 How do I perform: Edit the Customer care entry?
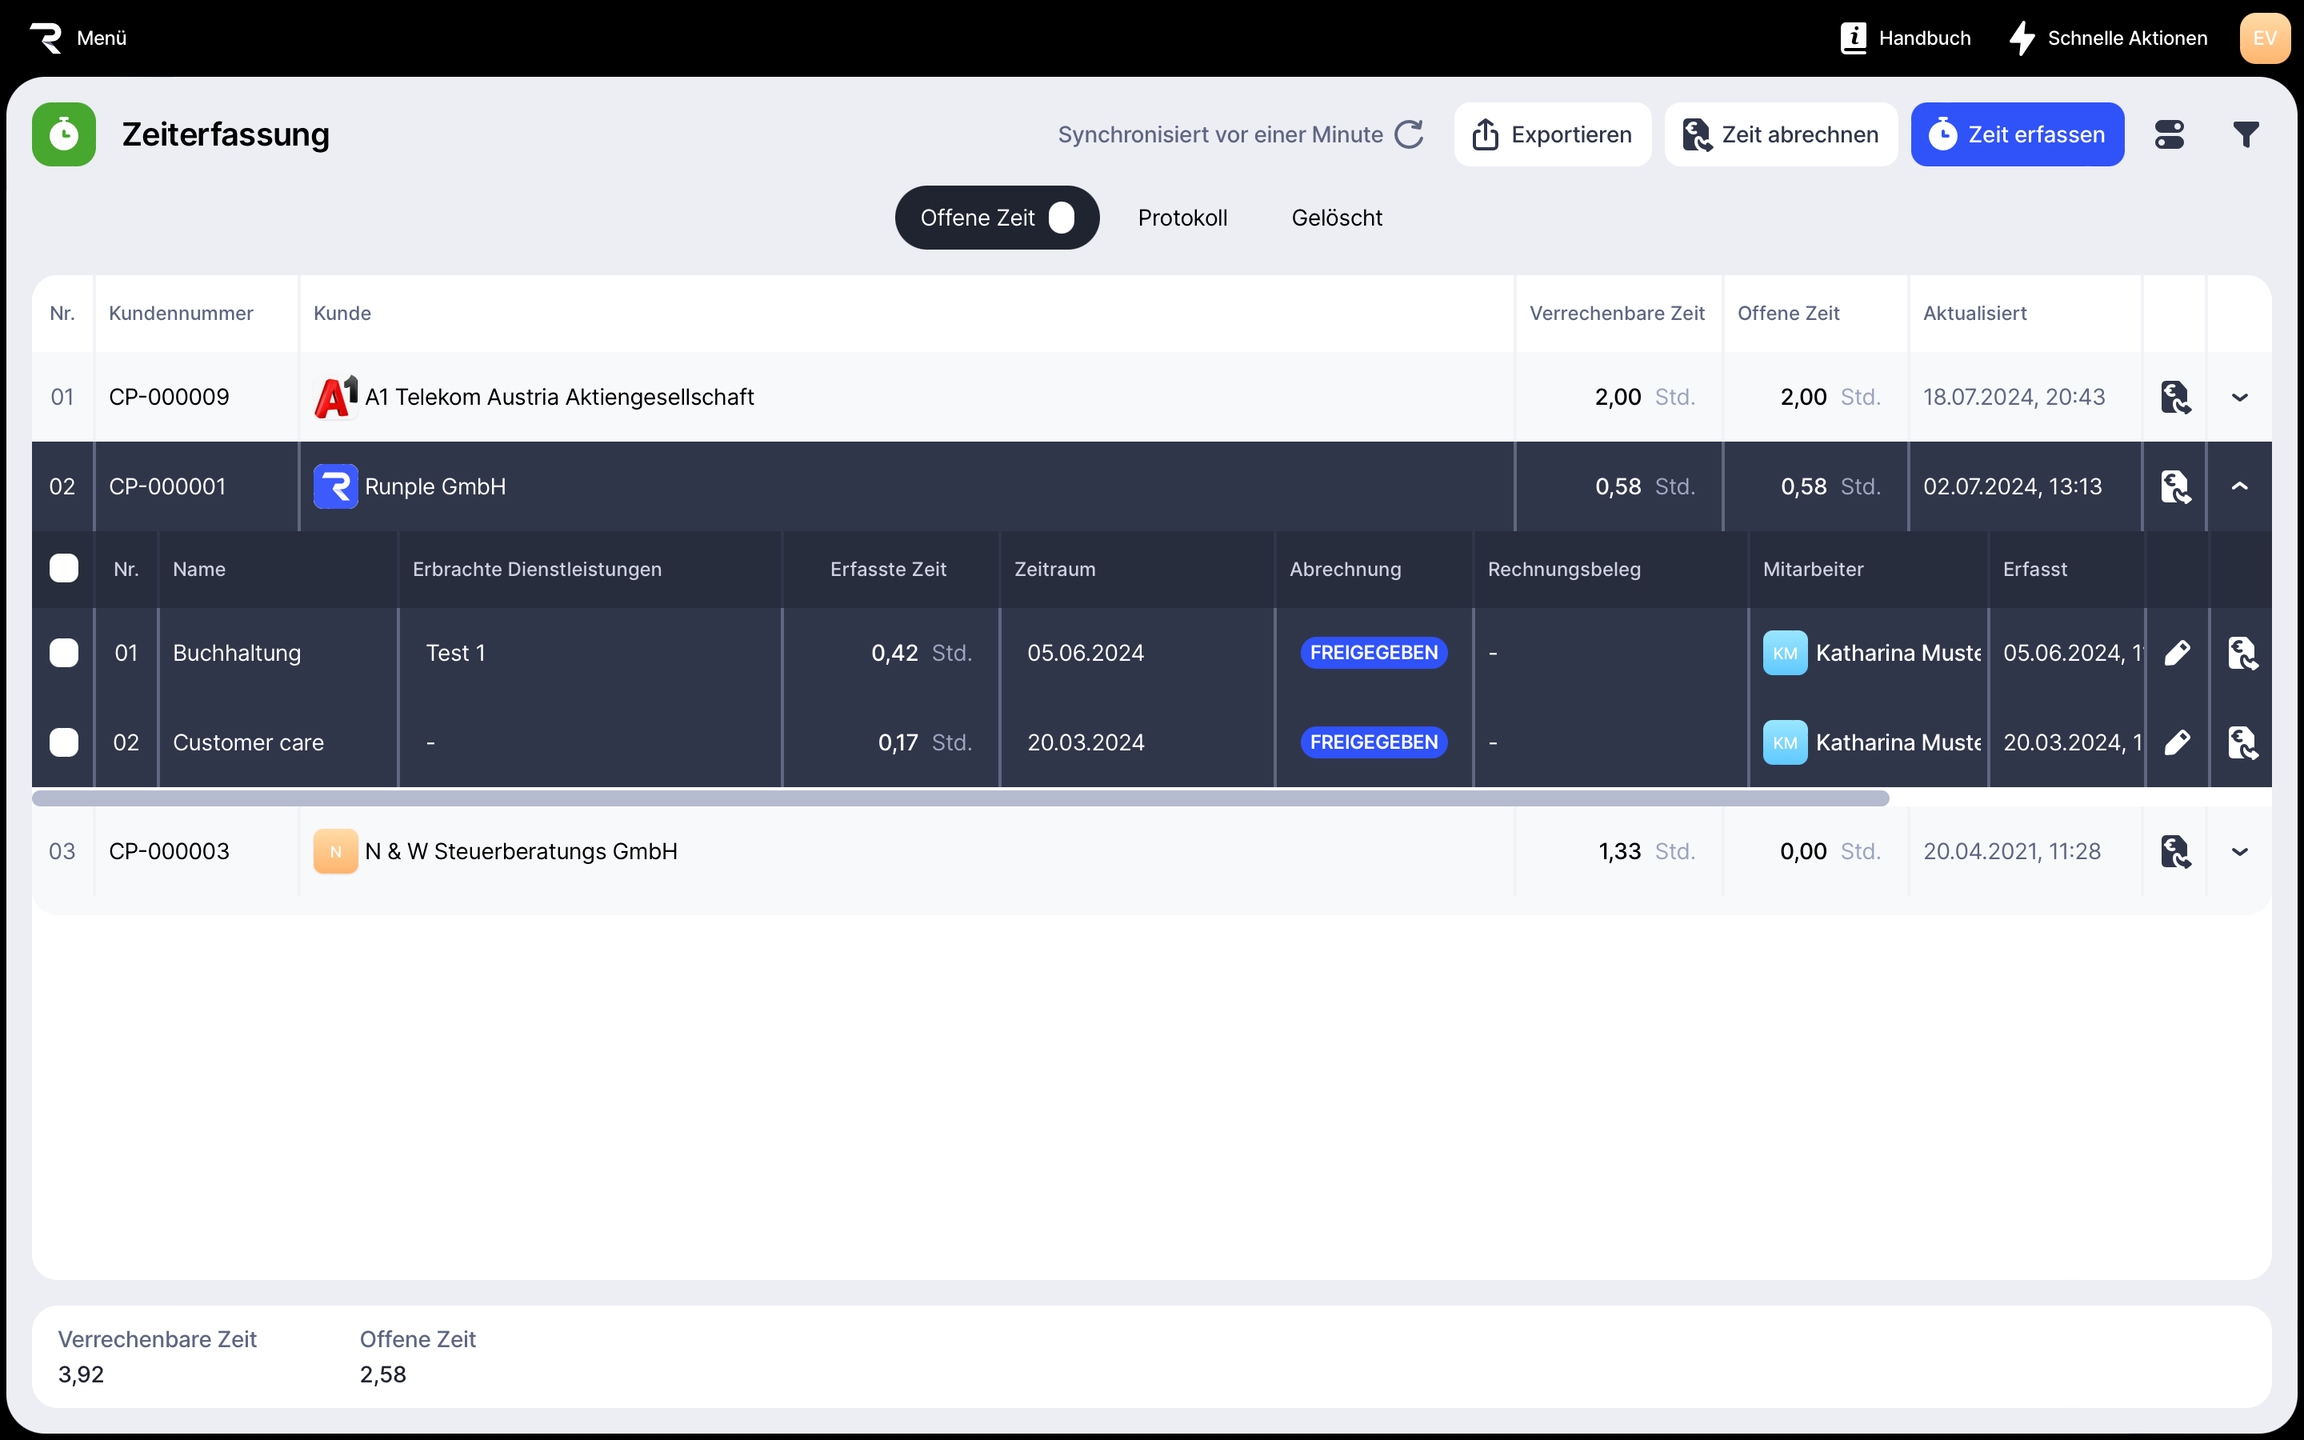[x=2177, y=743]
